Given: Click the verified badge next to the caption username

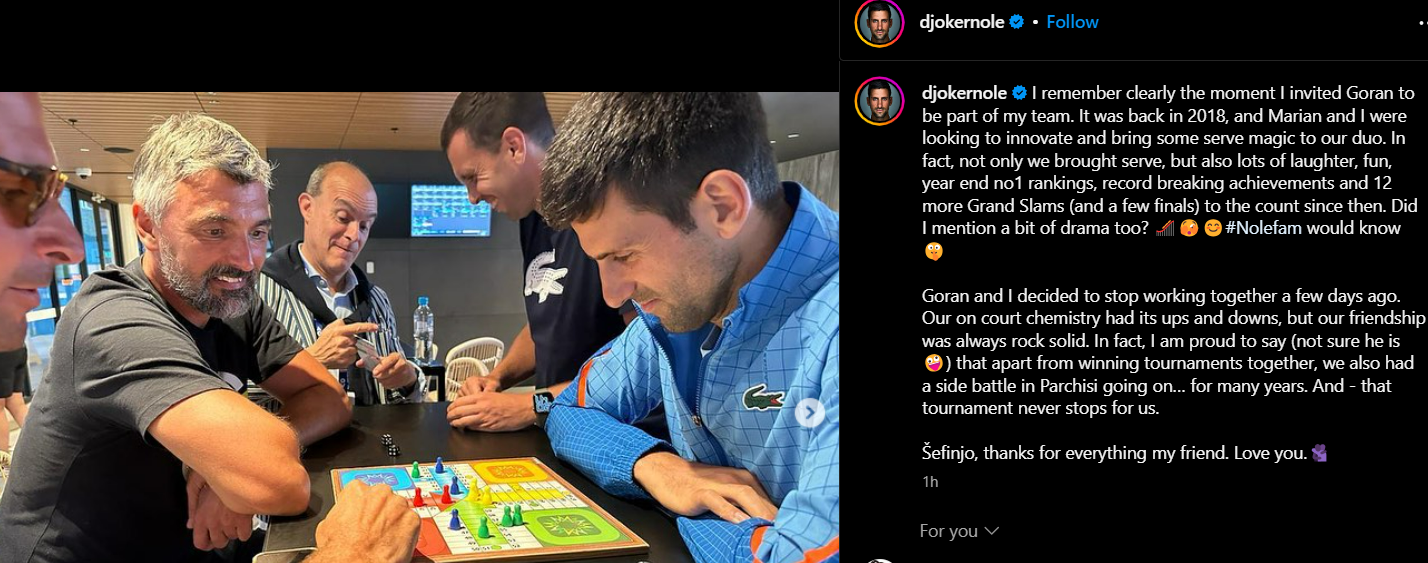Looking at the screenshot, I should click(1020, 93).
